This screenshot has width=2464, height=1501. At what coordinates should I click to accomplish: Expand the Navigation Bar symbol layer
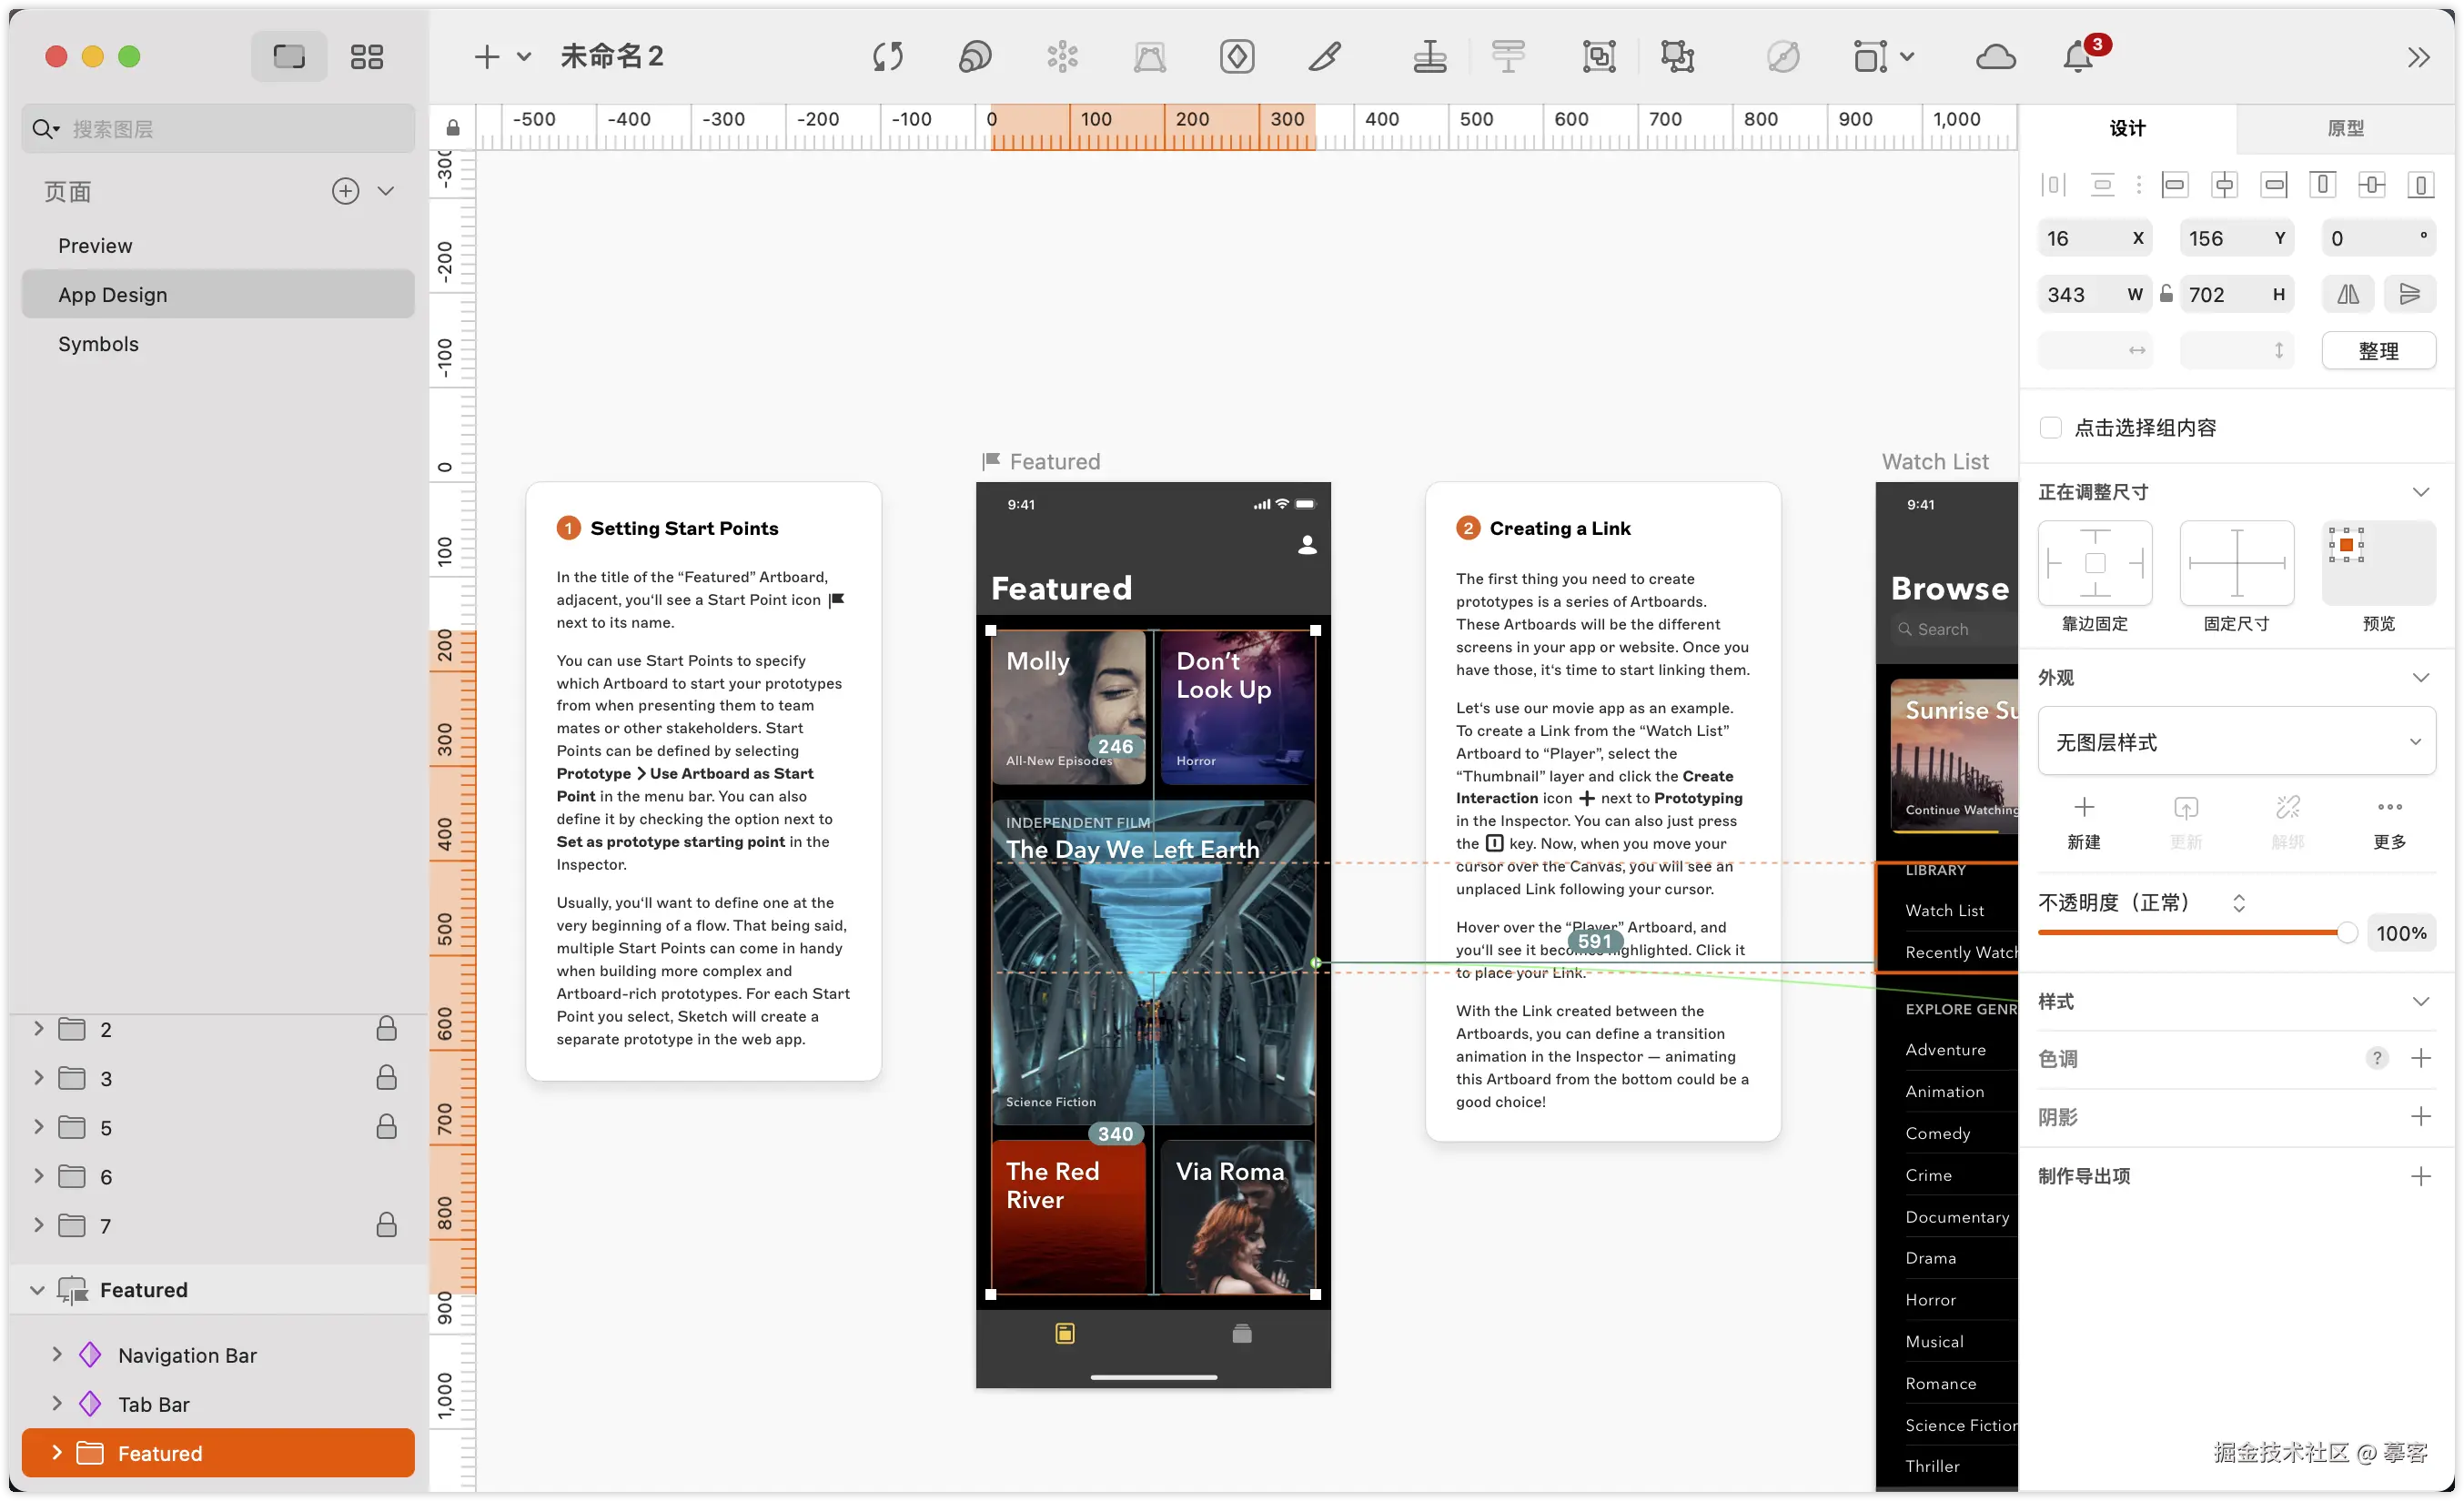point(57,1354)
